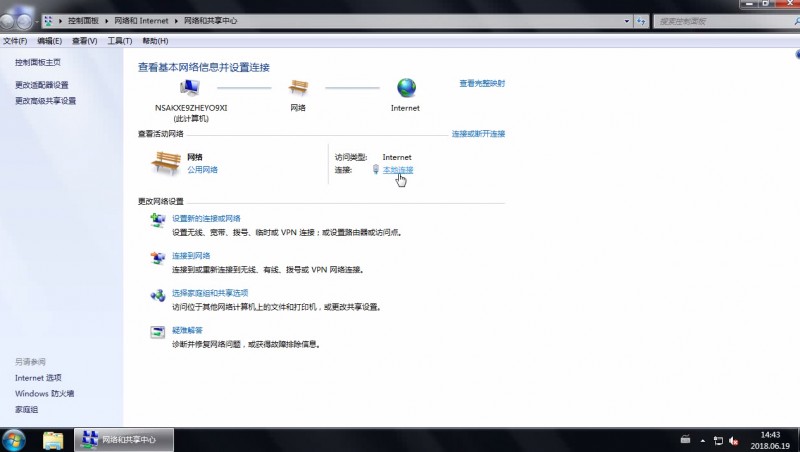Click the 网络和 Internet breadcrumb

[141, 21]
